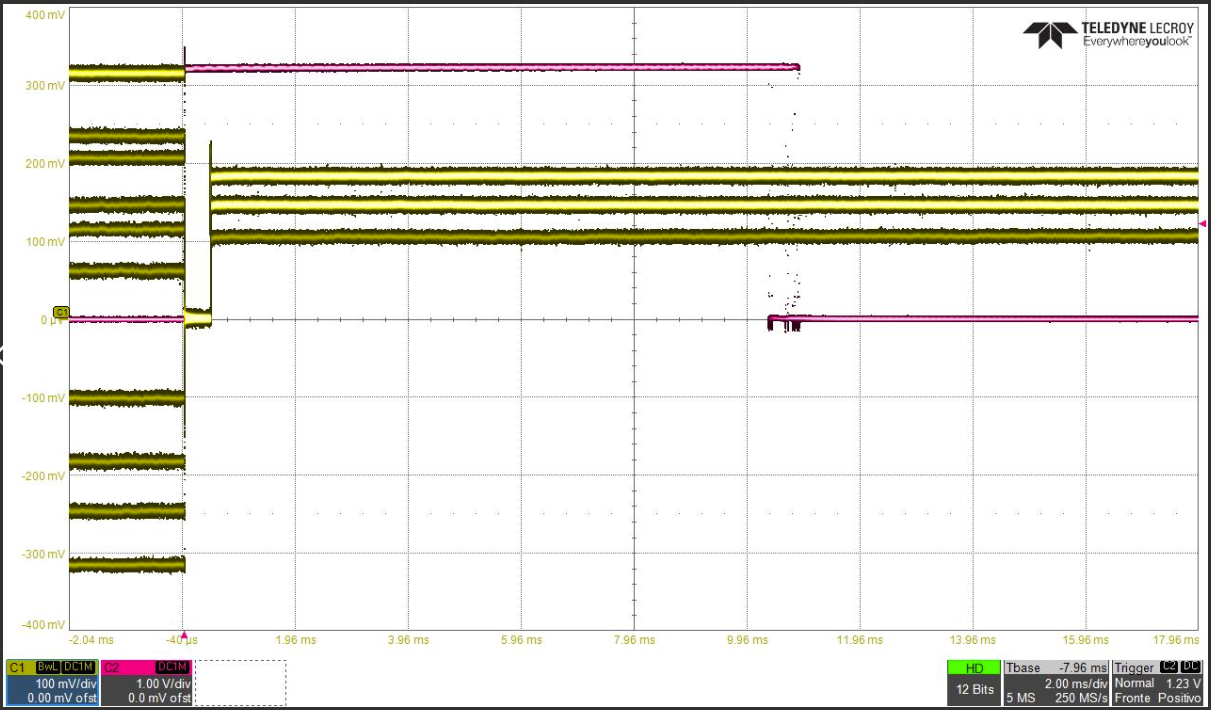
Task: Click the C2 trigger source badge
Action: [x=1168, y=667]
